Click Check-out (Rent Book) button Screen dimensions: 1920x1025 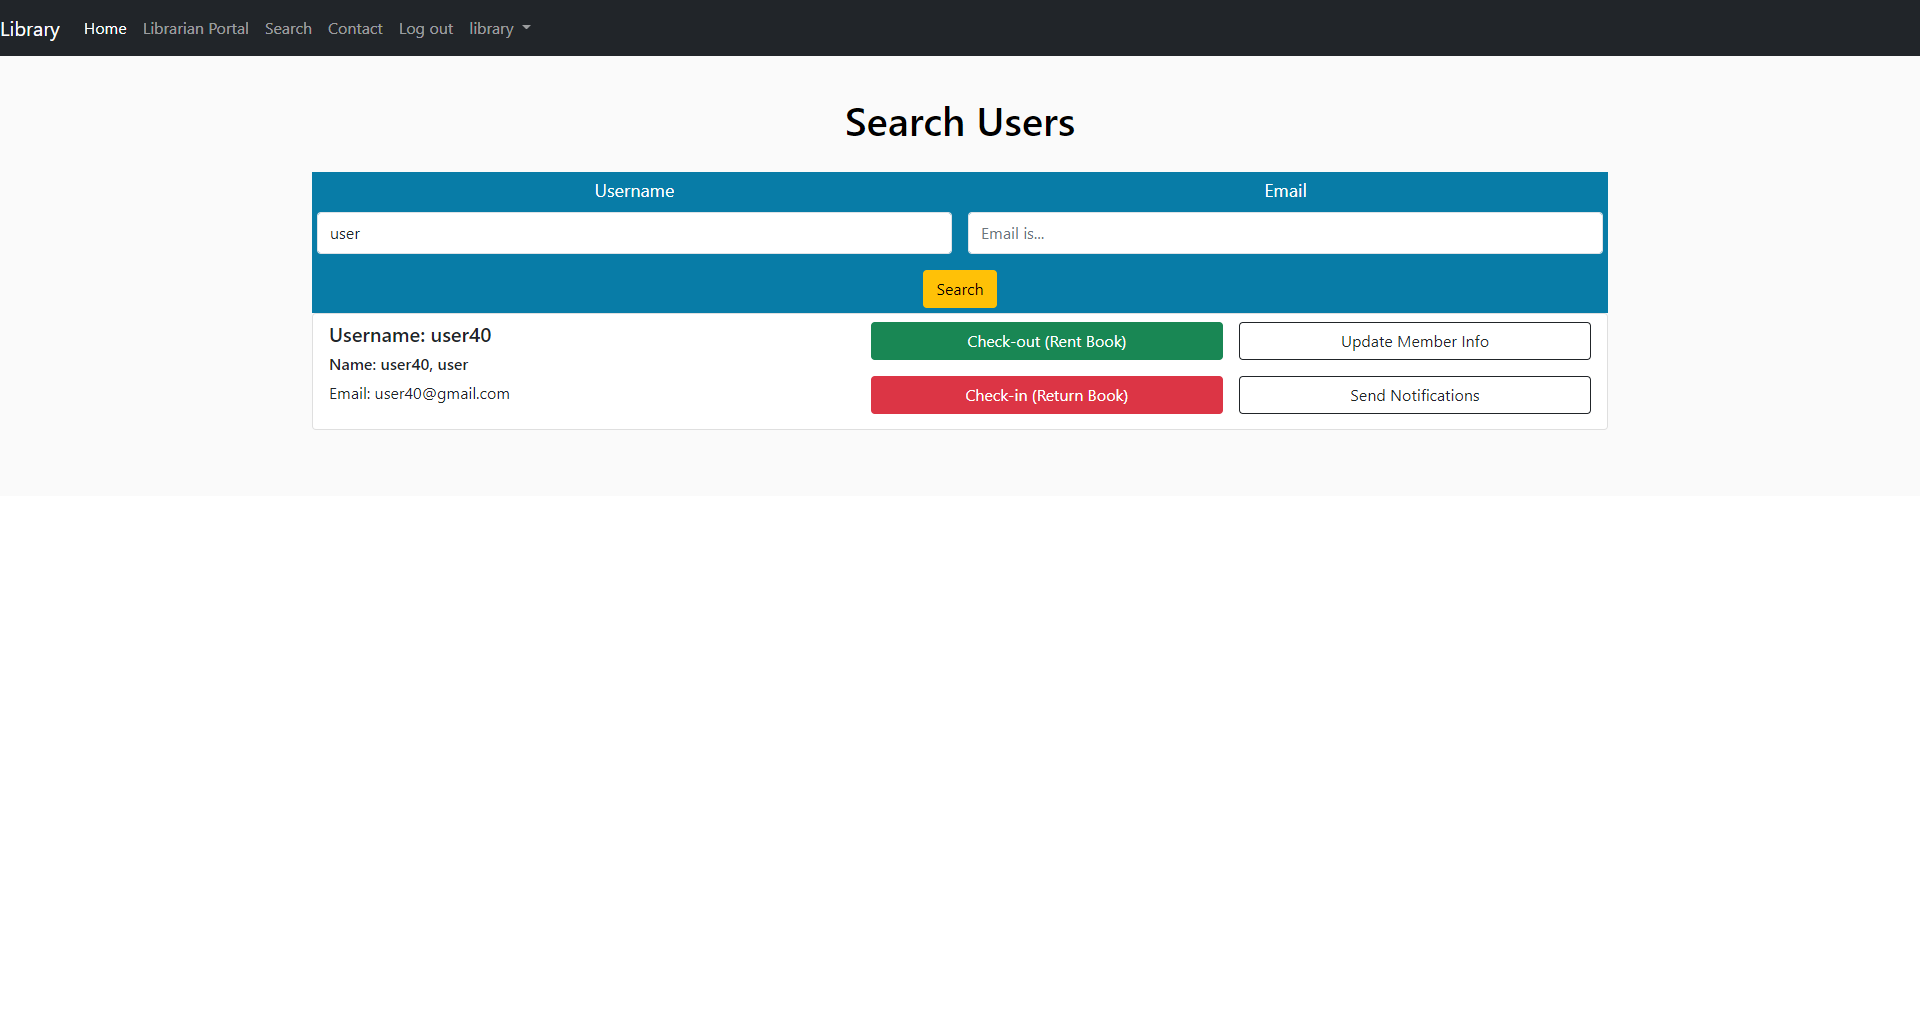coord(1046,340)
